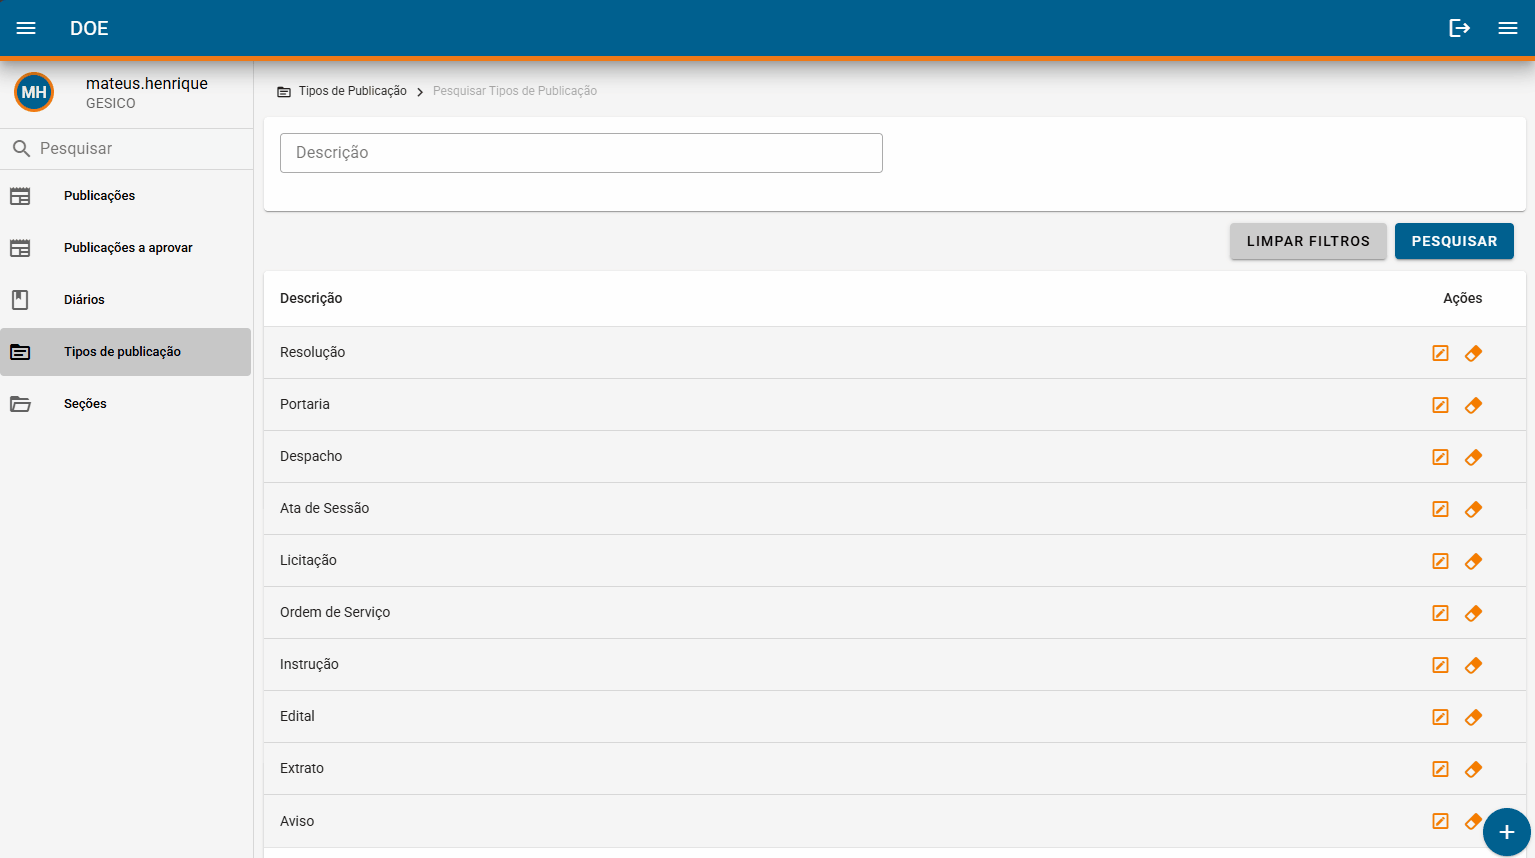Select the Despacho description text
The image size is (1535, 858).
(311, 456)
